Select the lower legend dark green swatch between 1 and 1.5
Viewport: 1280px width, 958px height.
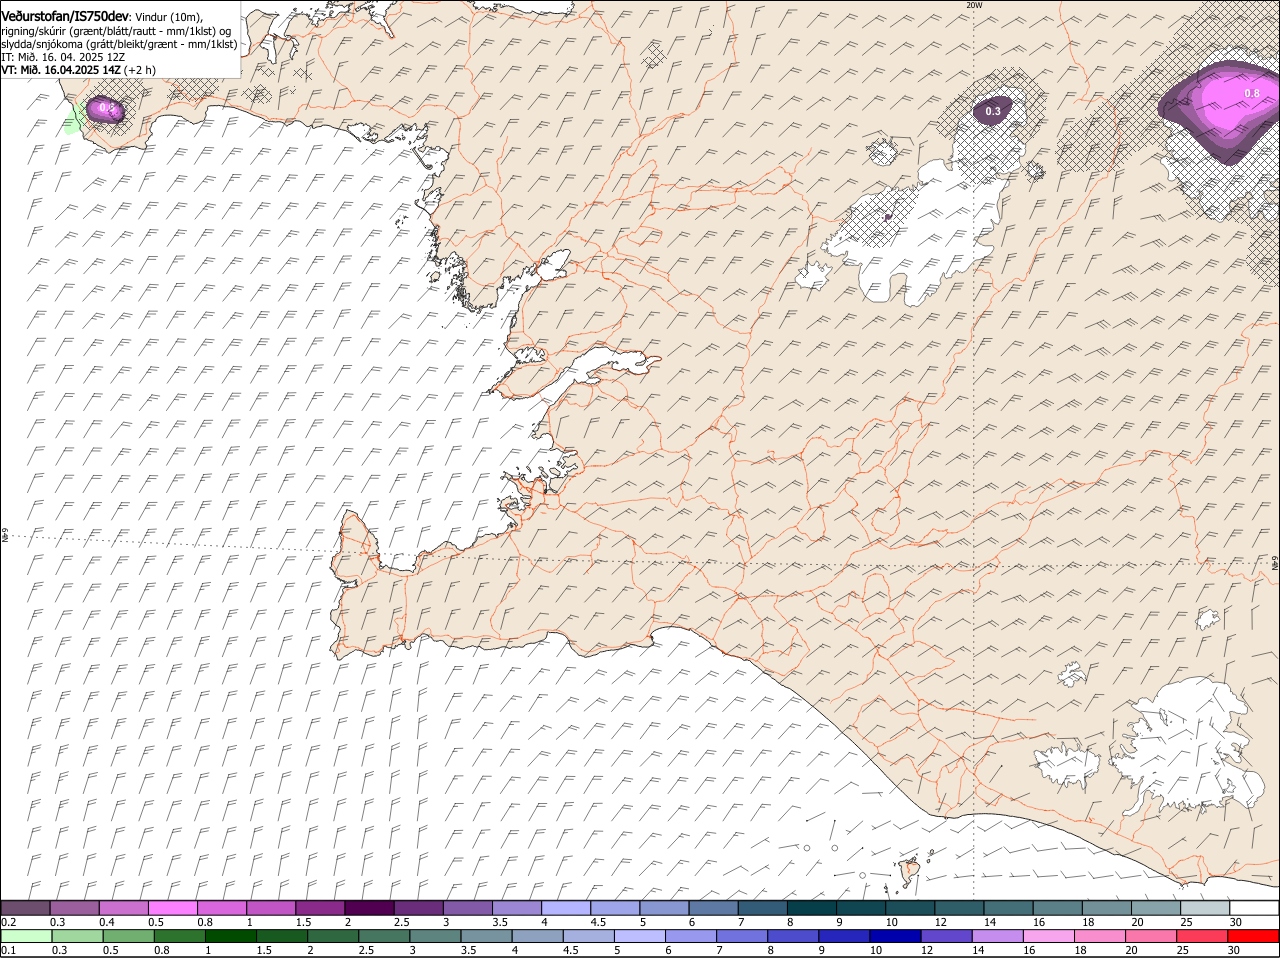[x=230, y=936]
